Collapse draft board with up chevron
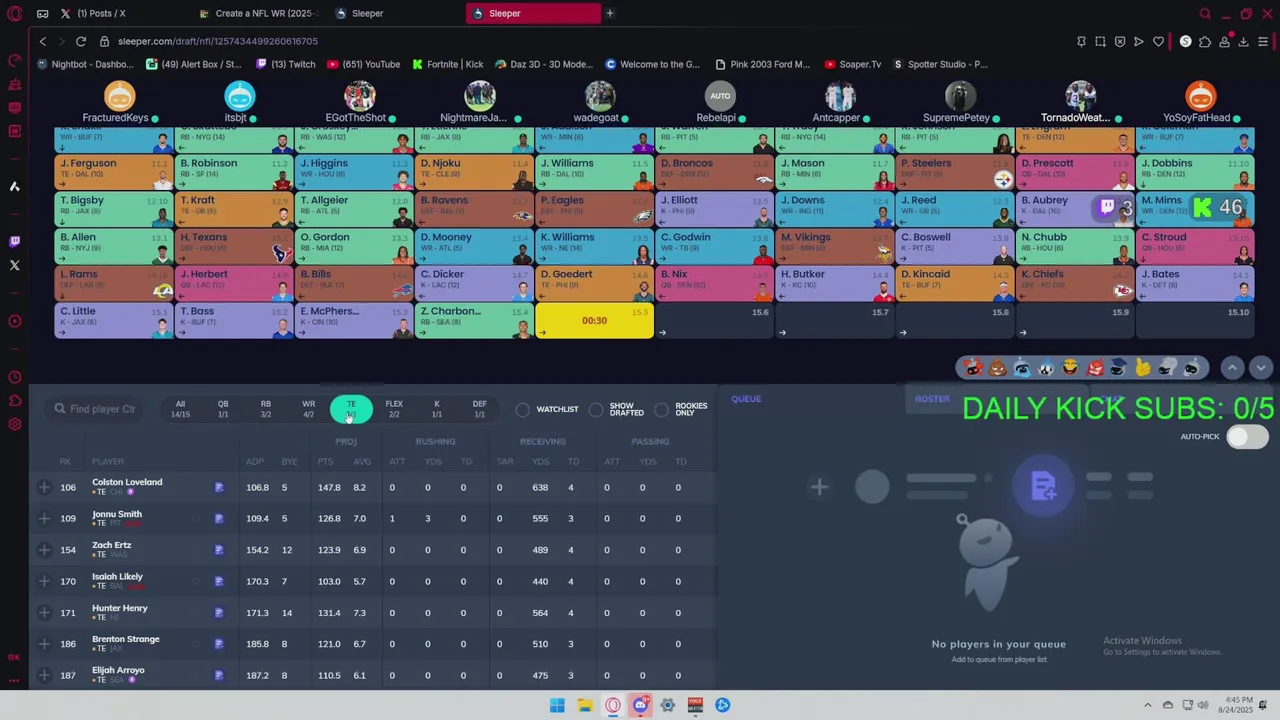Screen dimensions: 1280x720 click(x=1232, y=368)
